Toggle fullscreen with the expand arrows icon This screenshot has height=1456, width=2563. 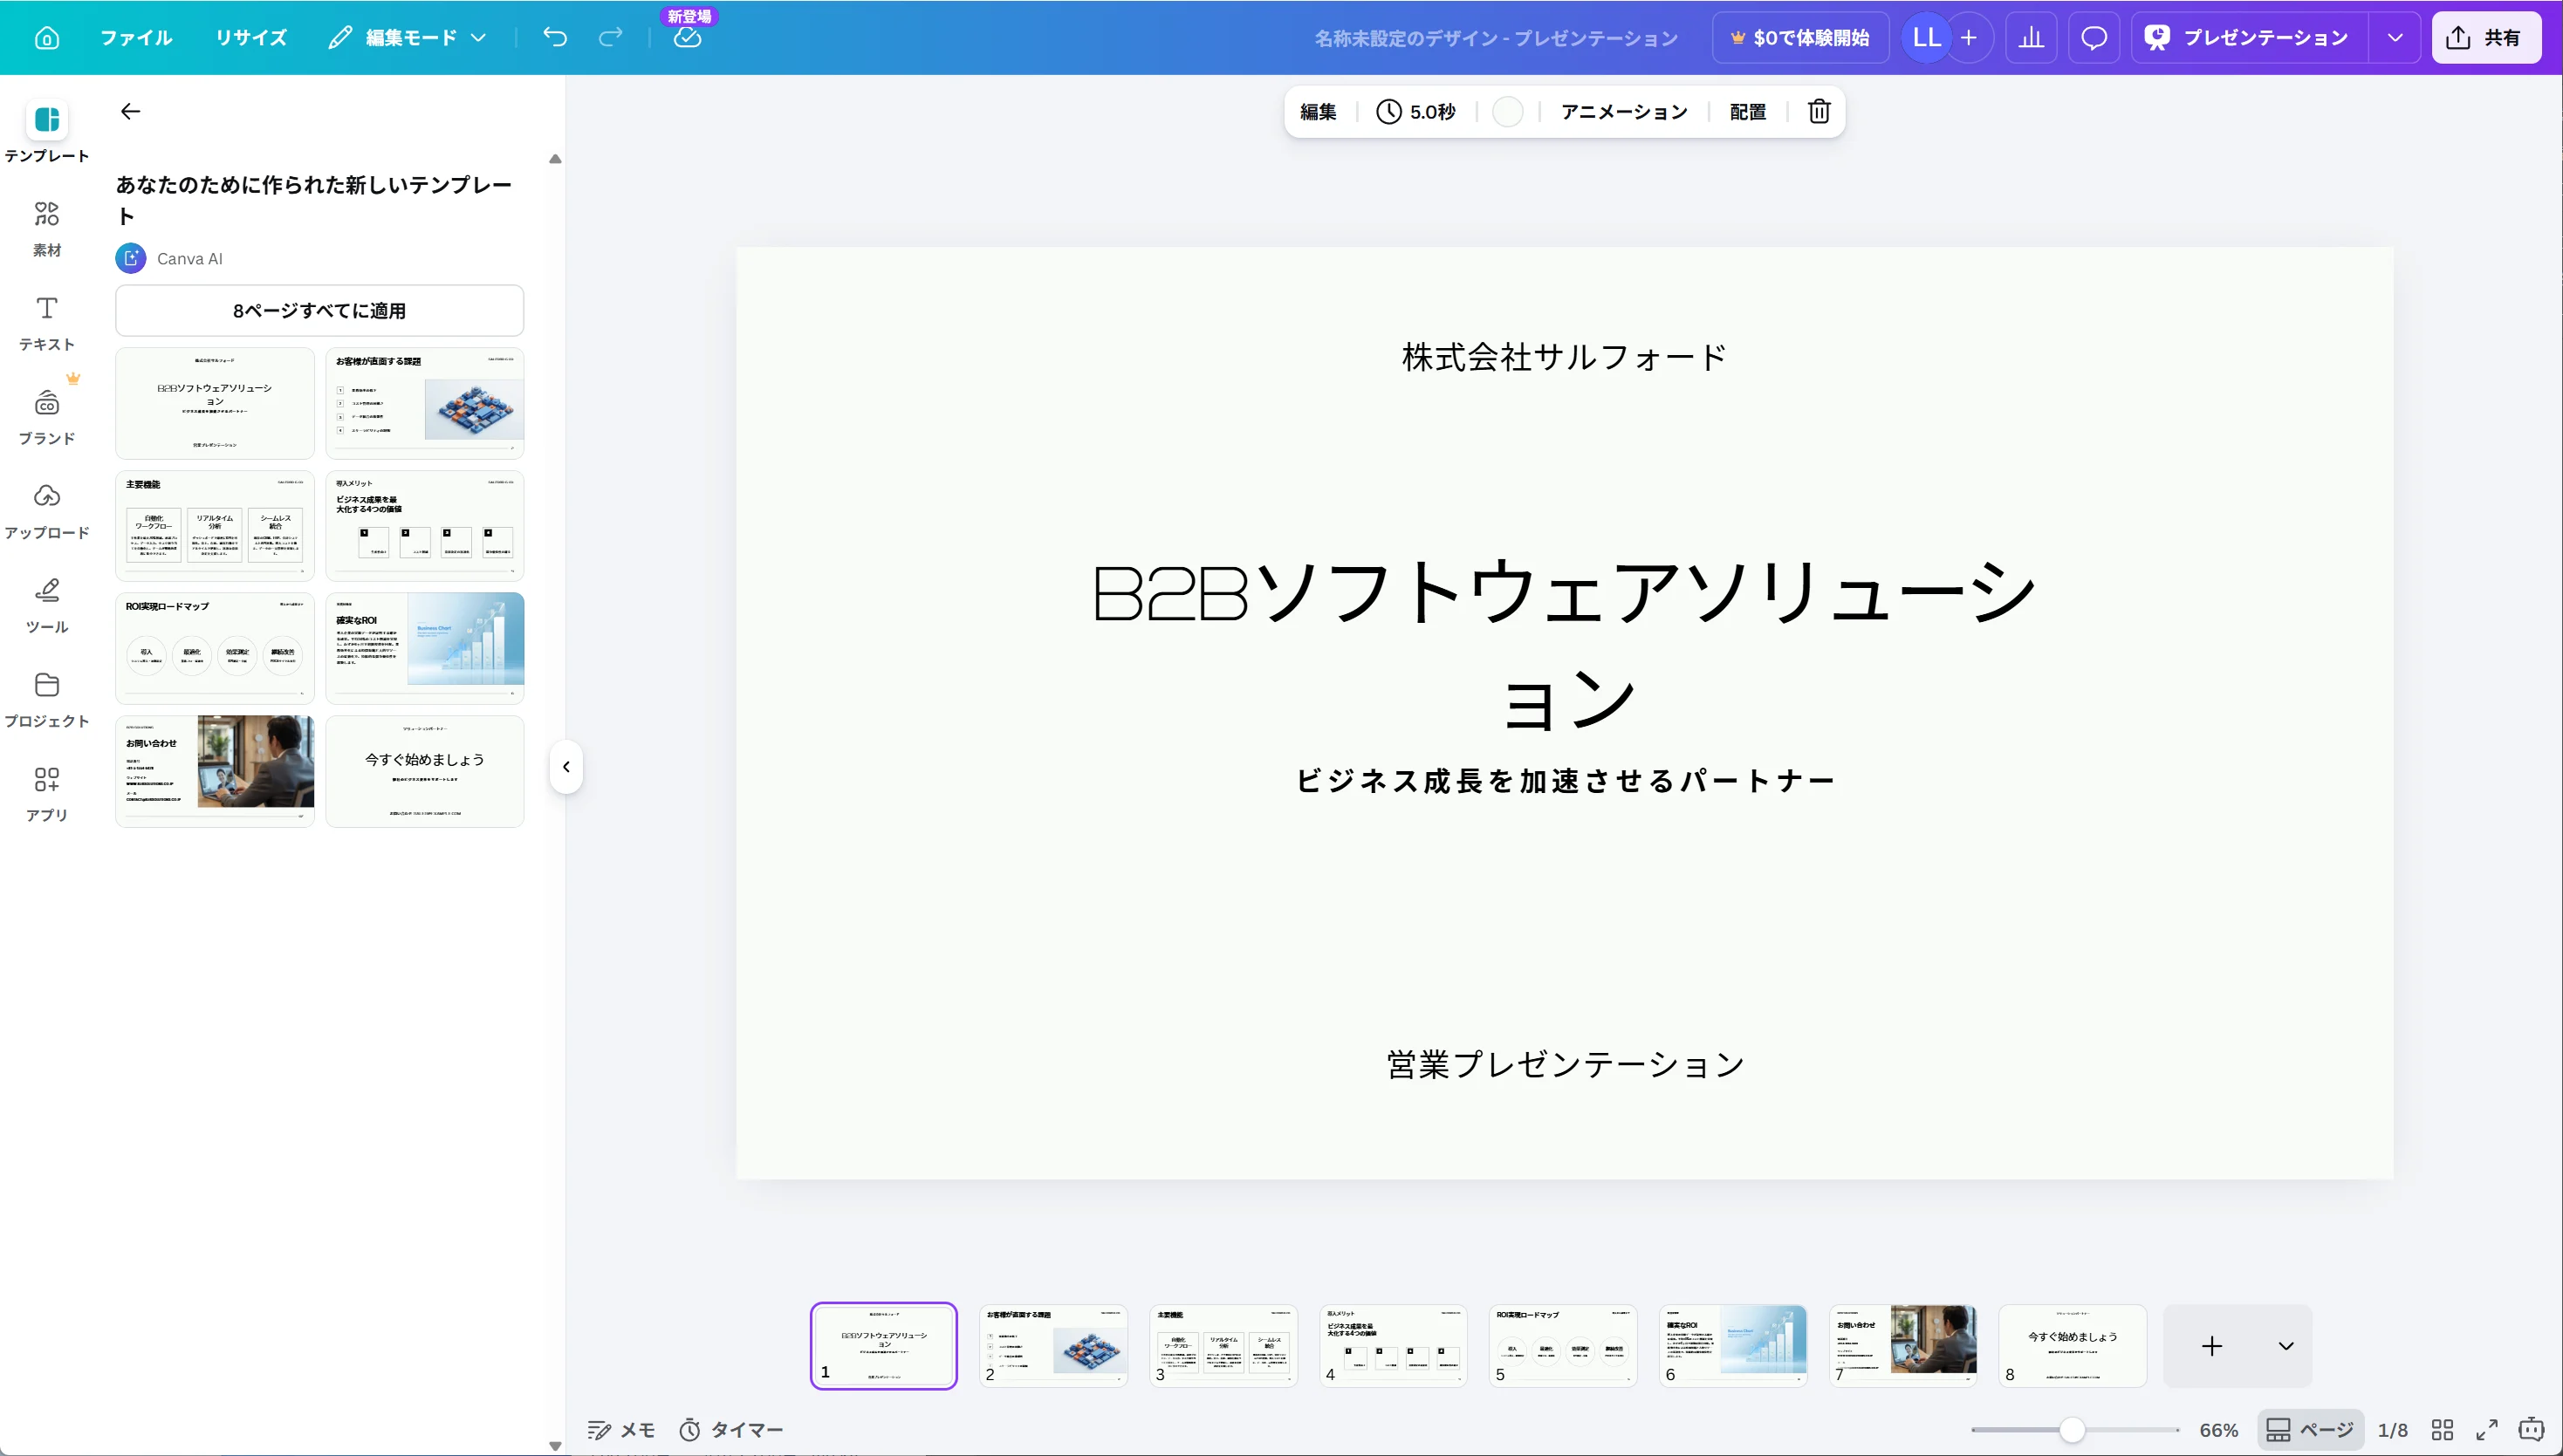[x=2487, y=1429]
